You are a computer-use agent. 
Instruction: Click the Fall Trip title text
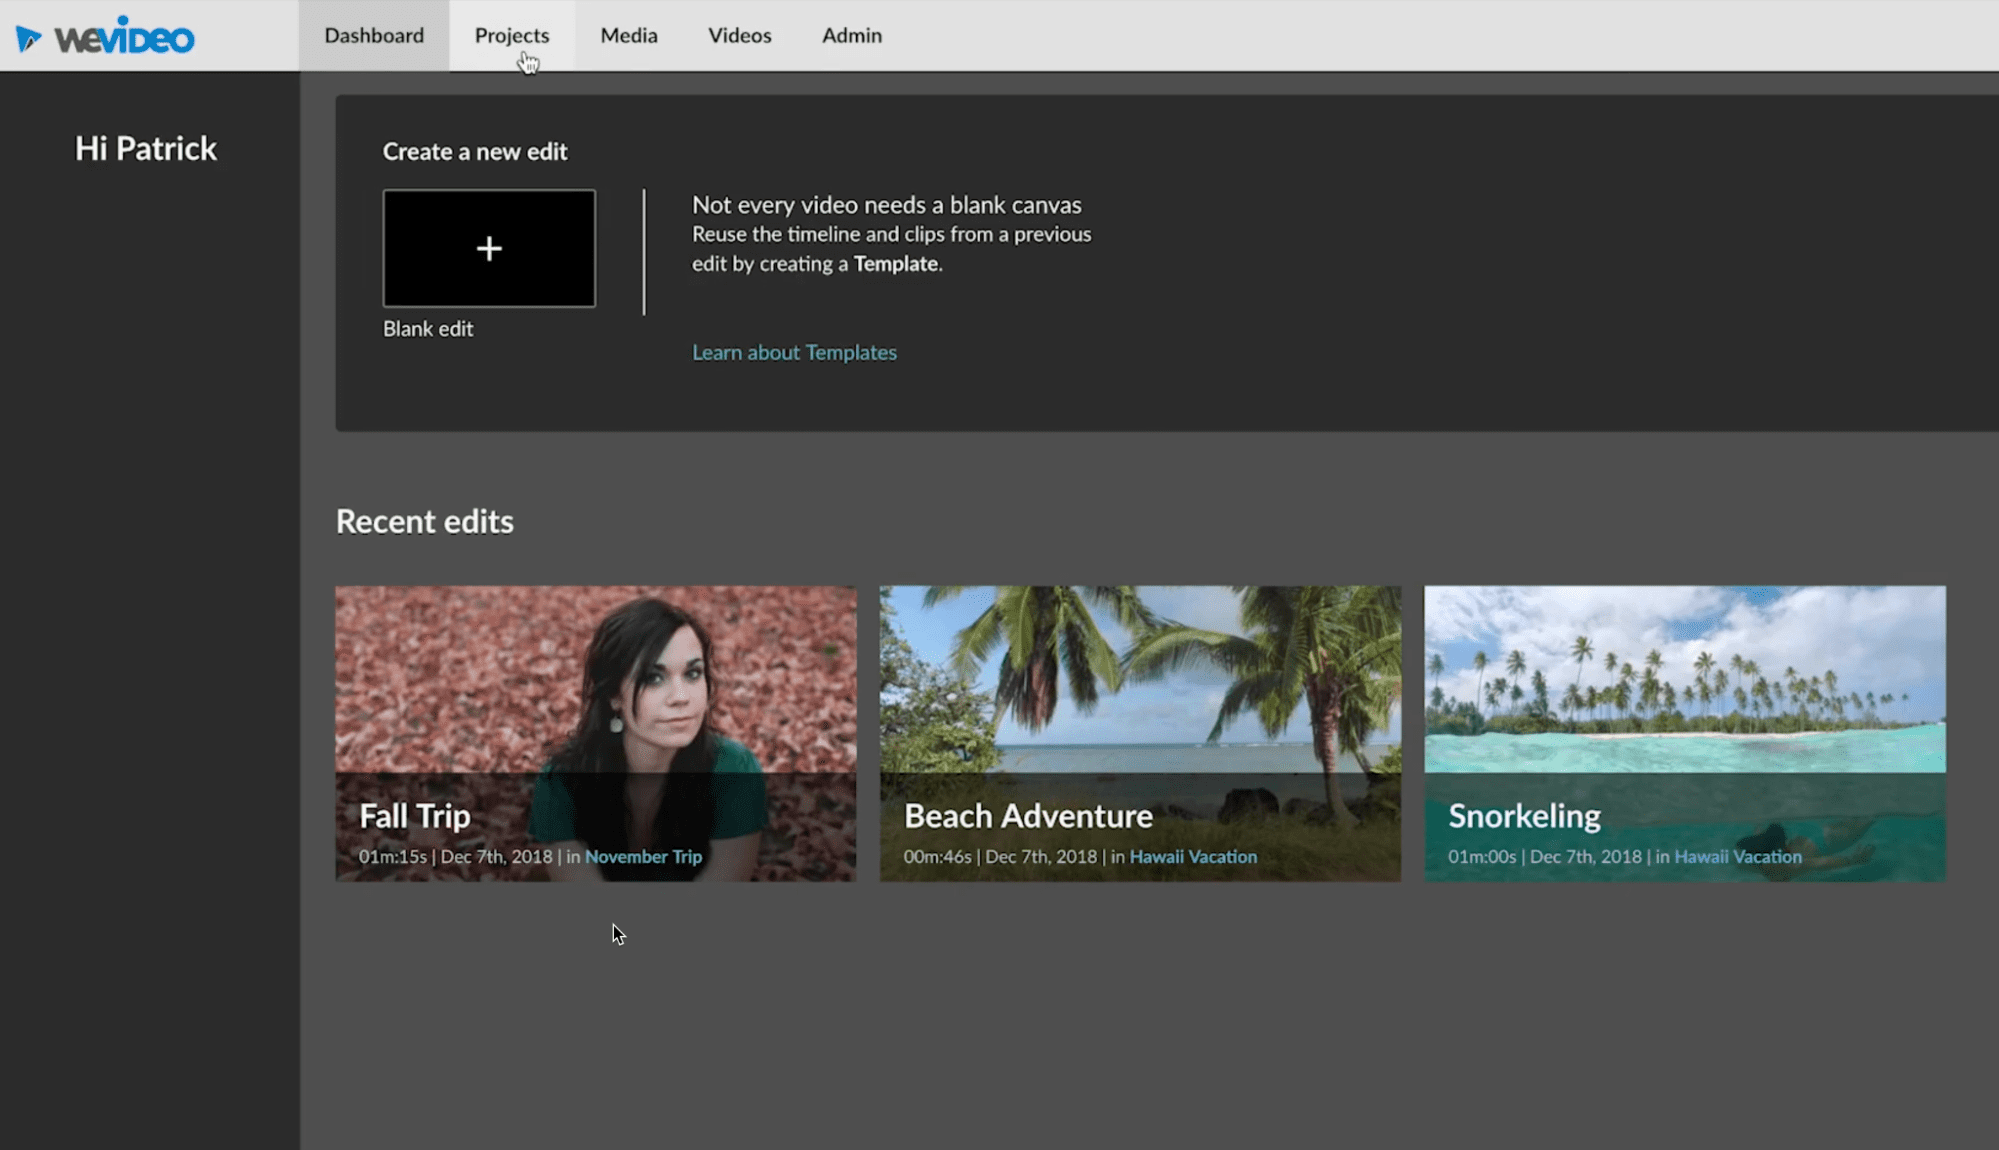point(415,816)
